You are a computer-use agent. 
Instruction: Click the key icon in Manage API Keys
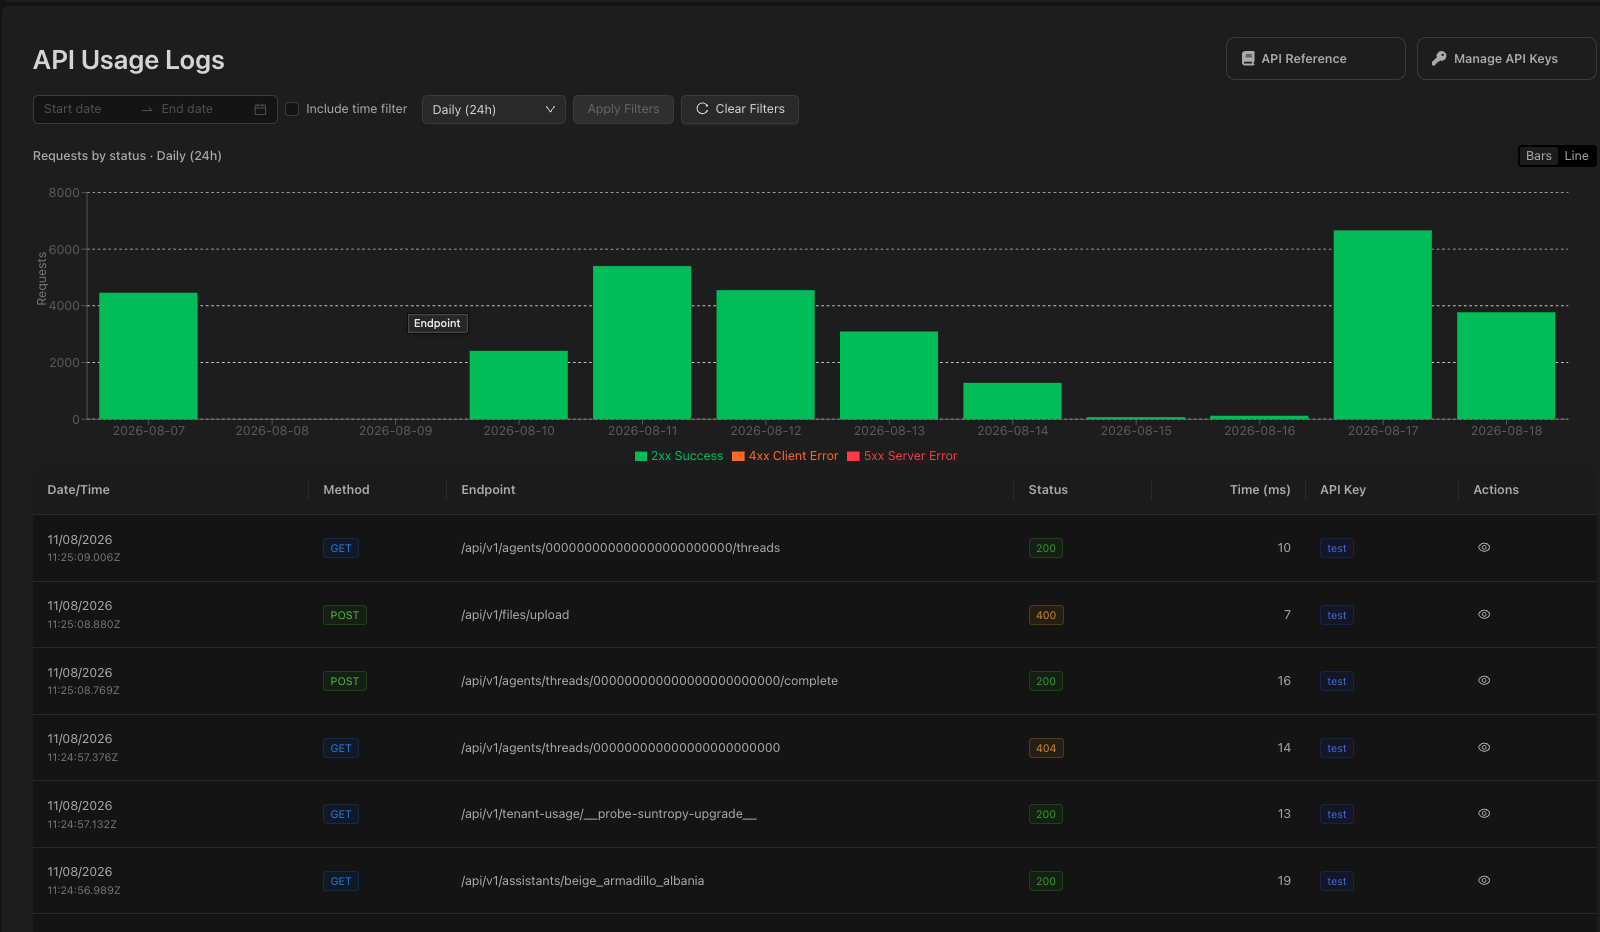pyautogui.click(x=1439, y=59)
